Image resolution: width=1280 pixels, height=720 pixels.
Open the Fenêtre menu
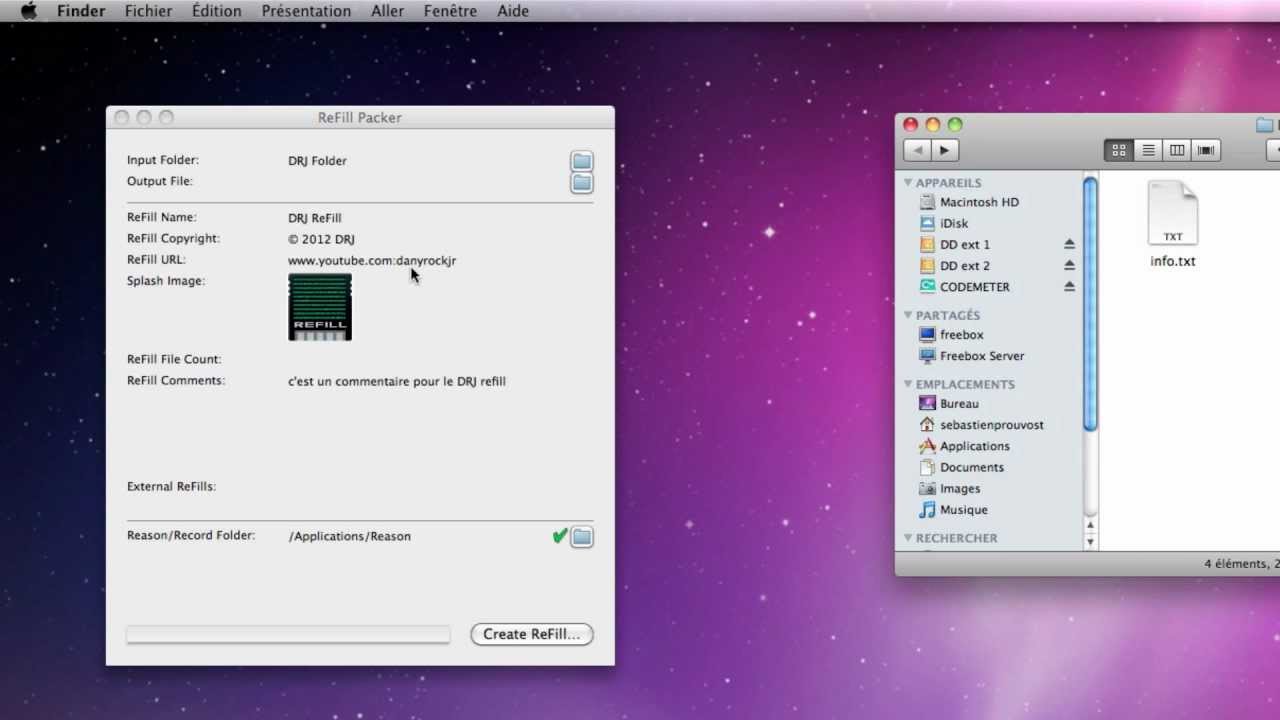click(450, 11)
